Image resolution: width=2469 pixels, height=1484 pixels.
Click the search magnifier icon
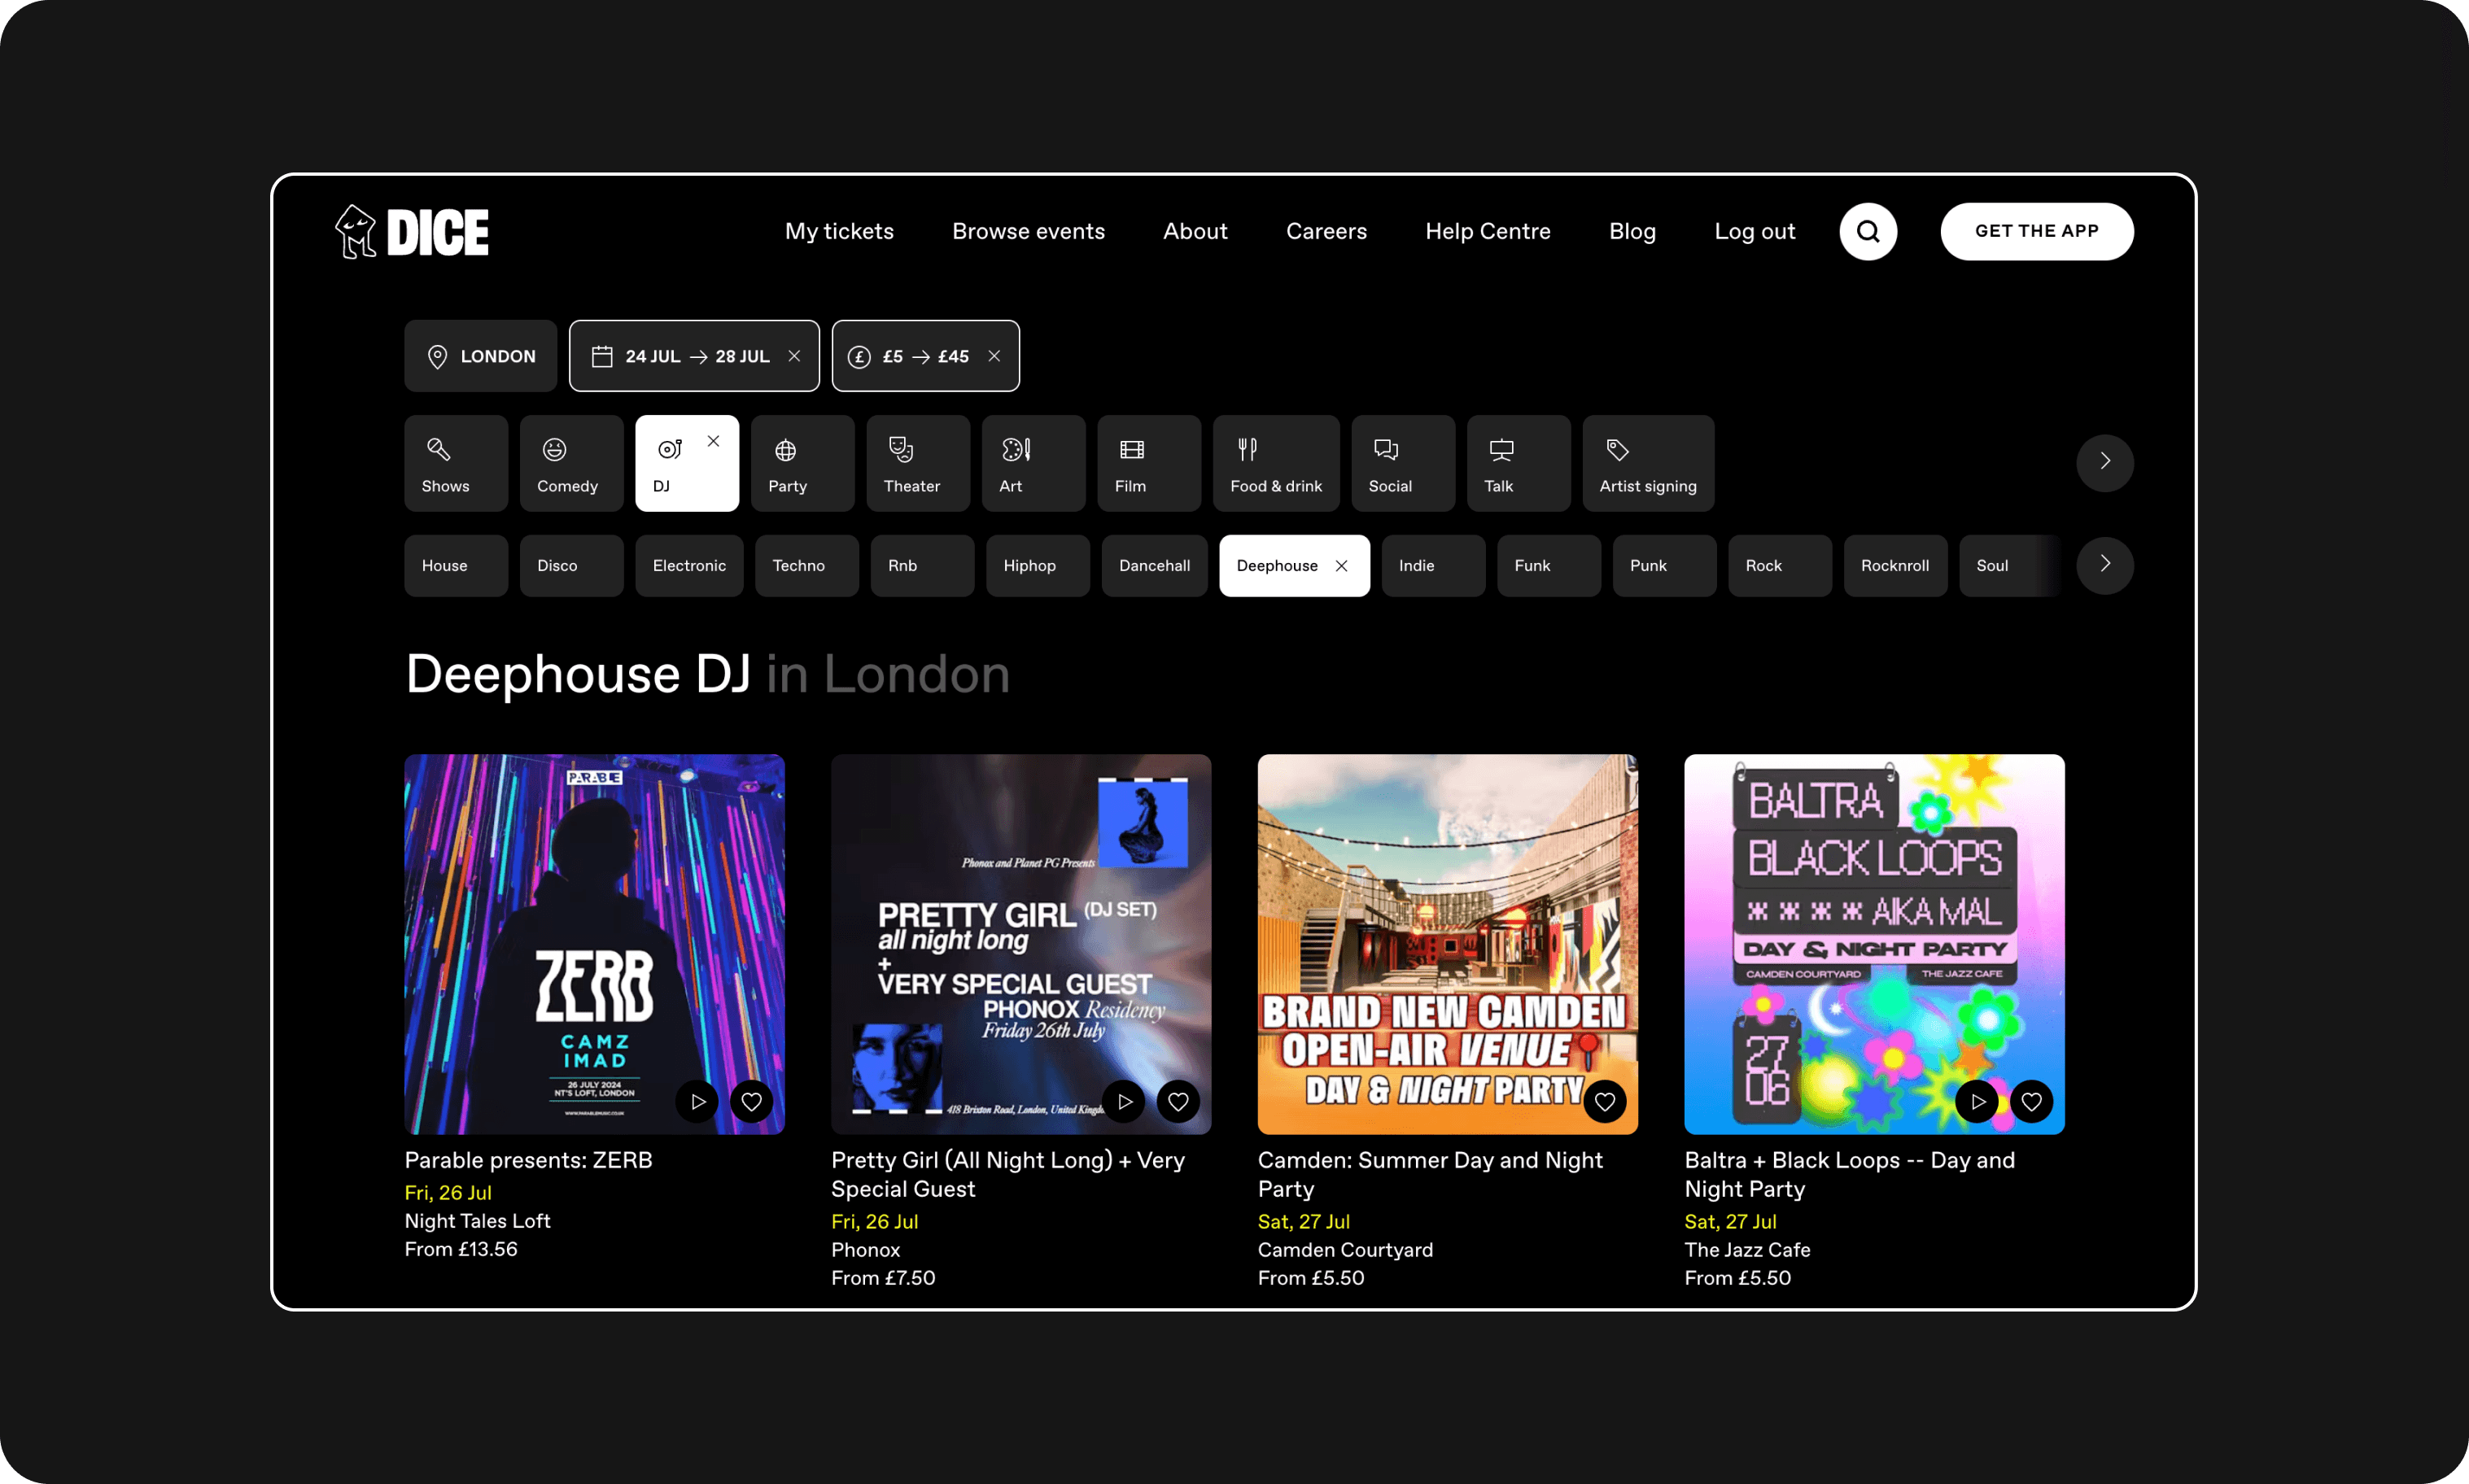tap(1867, 231)
